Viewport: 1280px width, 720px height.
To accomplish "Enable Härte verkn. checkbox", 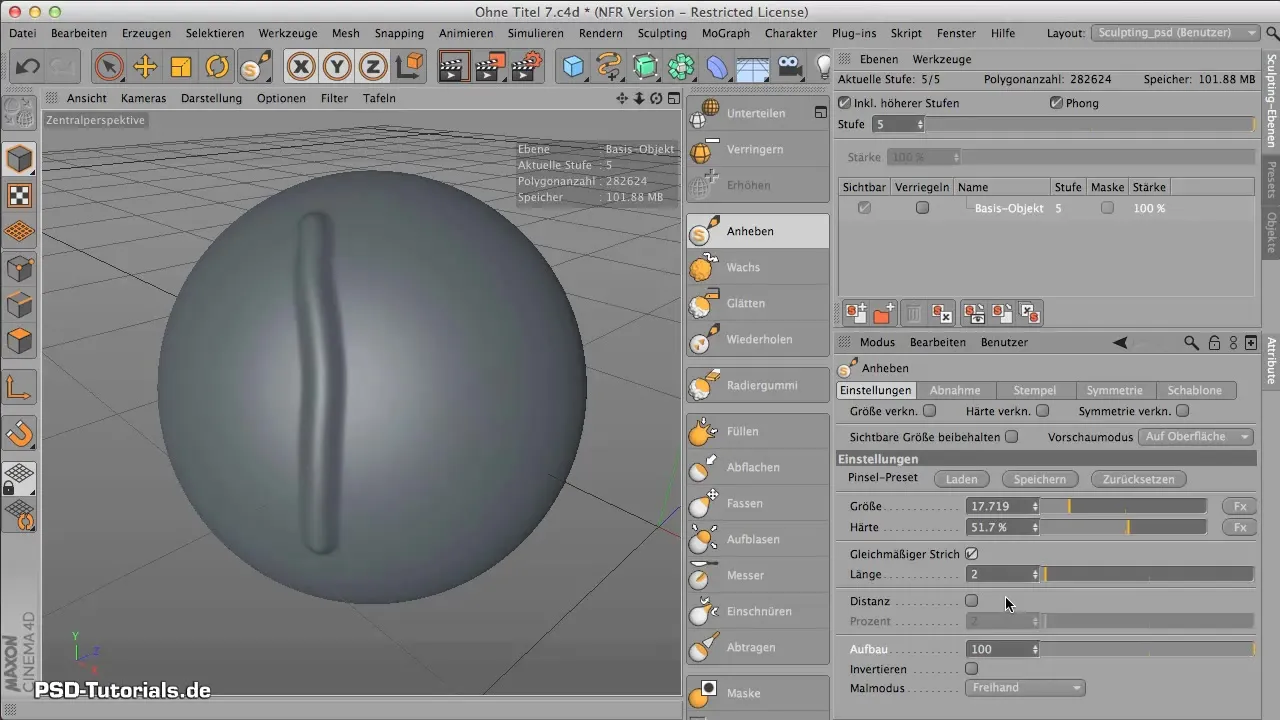I will [1042, 411].
